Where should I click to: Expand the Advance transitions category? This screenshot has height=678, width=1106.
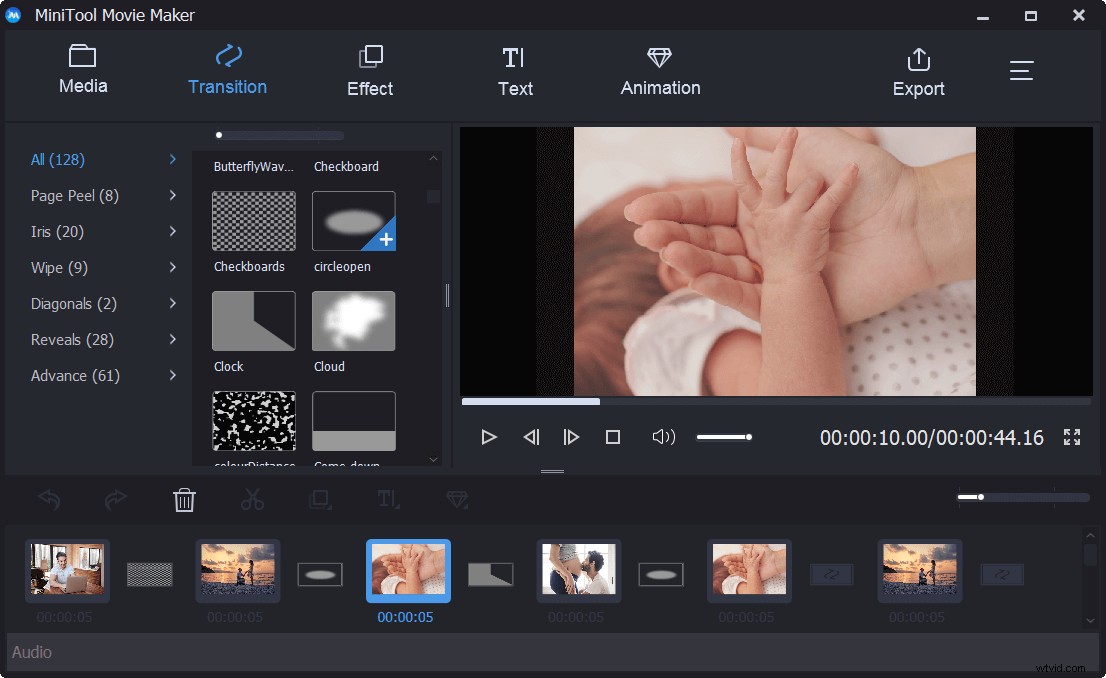[74, 375]
